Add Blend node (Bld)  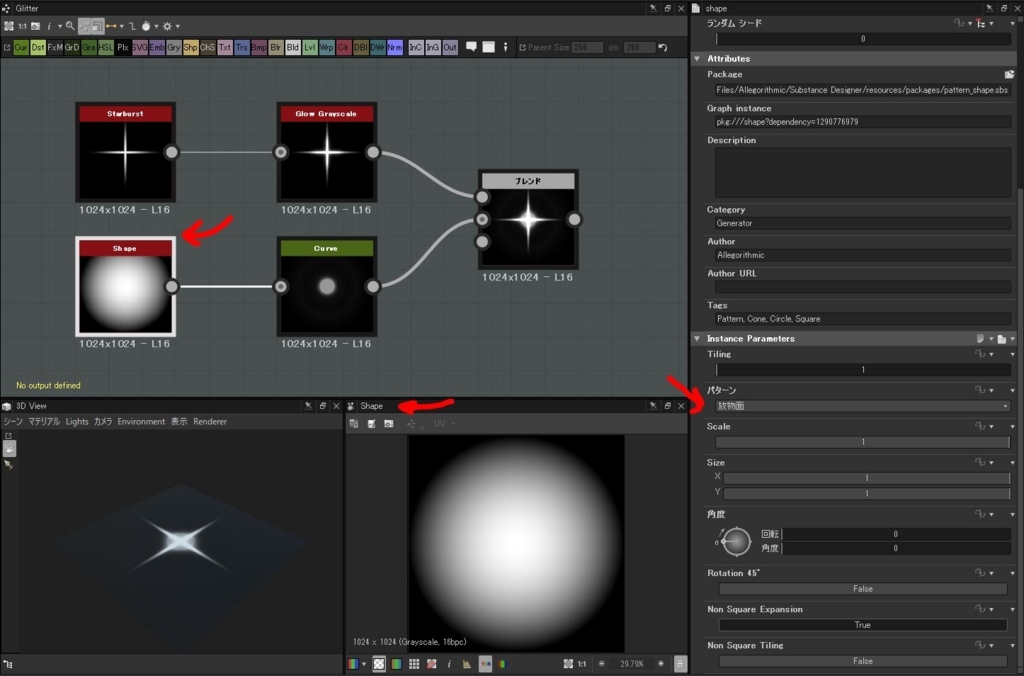(x=293, y=48)
